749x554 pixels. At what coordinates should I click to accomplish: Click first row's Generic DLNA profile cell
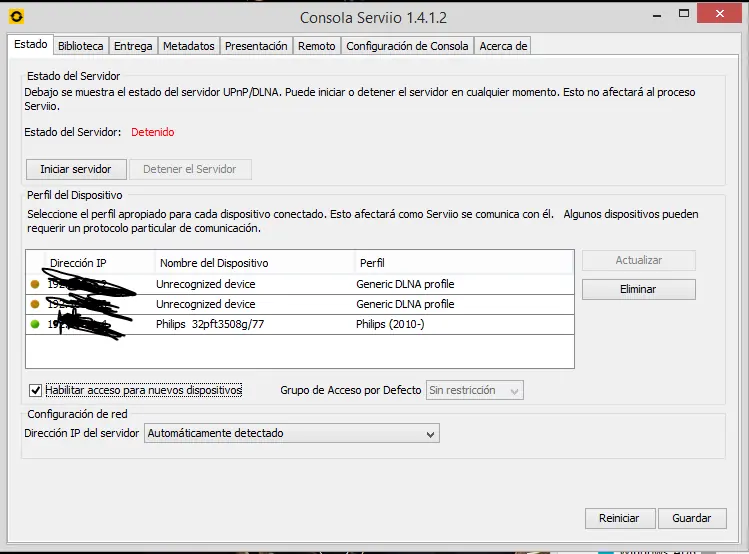pos(405,284)
